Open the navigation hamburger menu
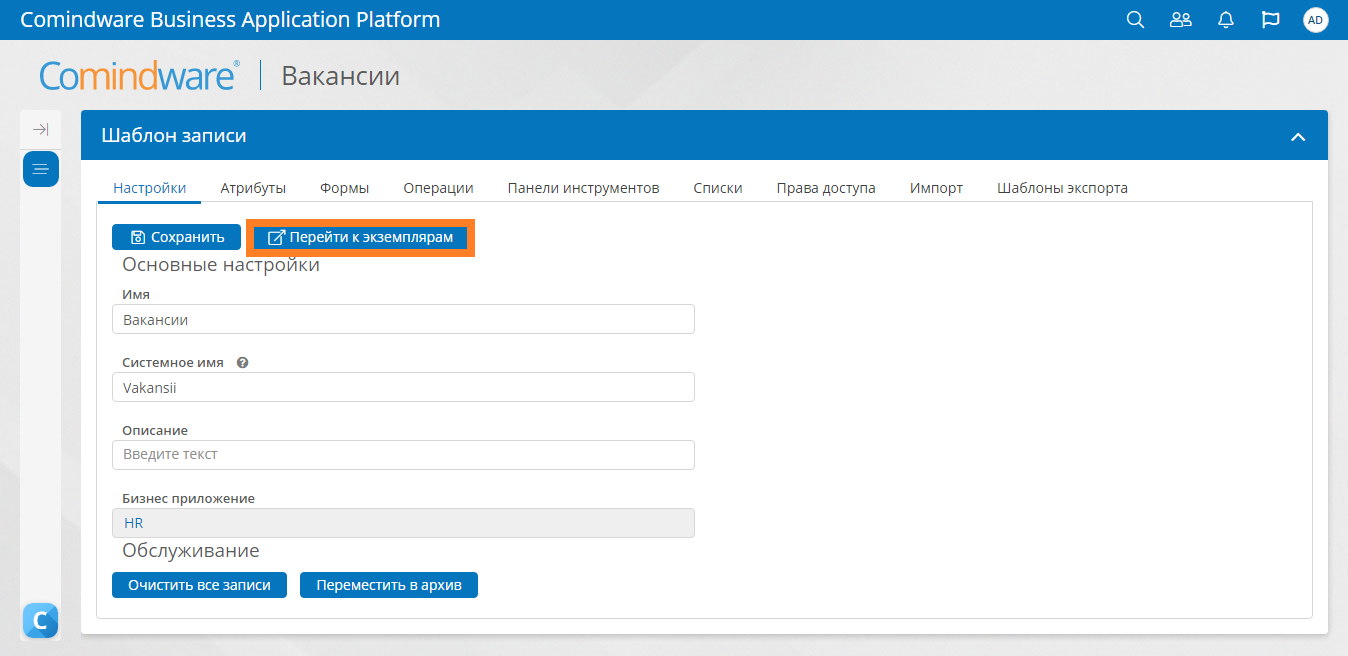 41,169
